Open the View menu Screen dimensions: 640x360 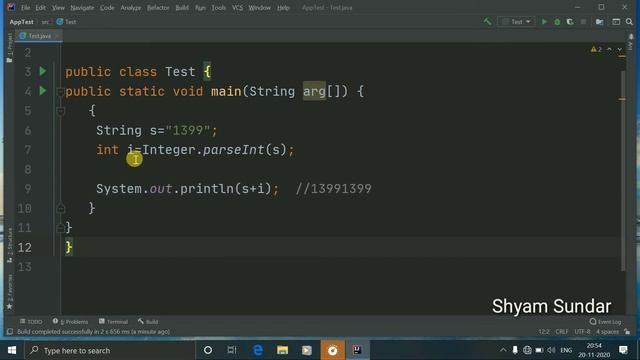tap(58, 7)
